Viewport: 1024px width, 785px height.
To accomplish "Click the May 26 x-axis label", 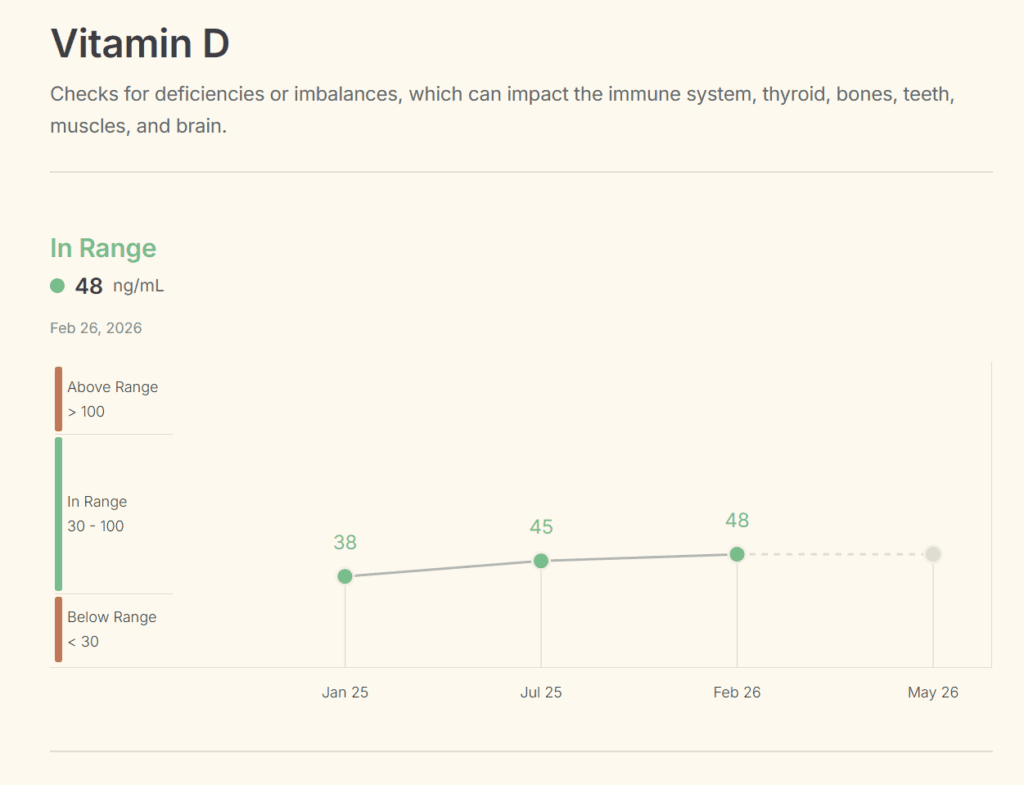I will tap(933, 692).
